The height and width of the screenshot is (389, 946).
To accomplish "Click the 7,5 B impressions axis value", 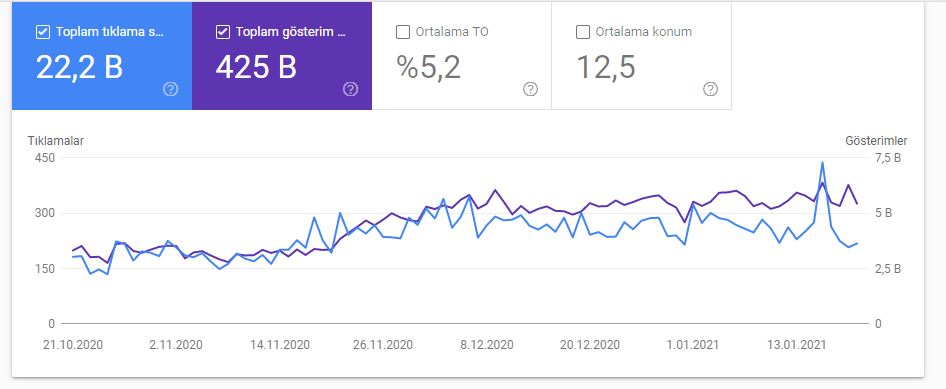I will [888, 158].
